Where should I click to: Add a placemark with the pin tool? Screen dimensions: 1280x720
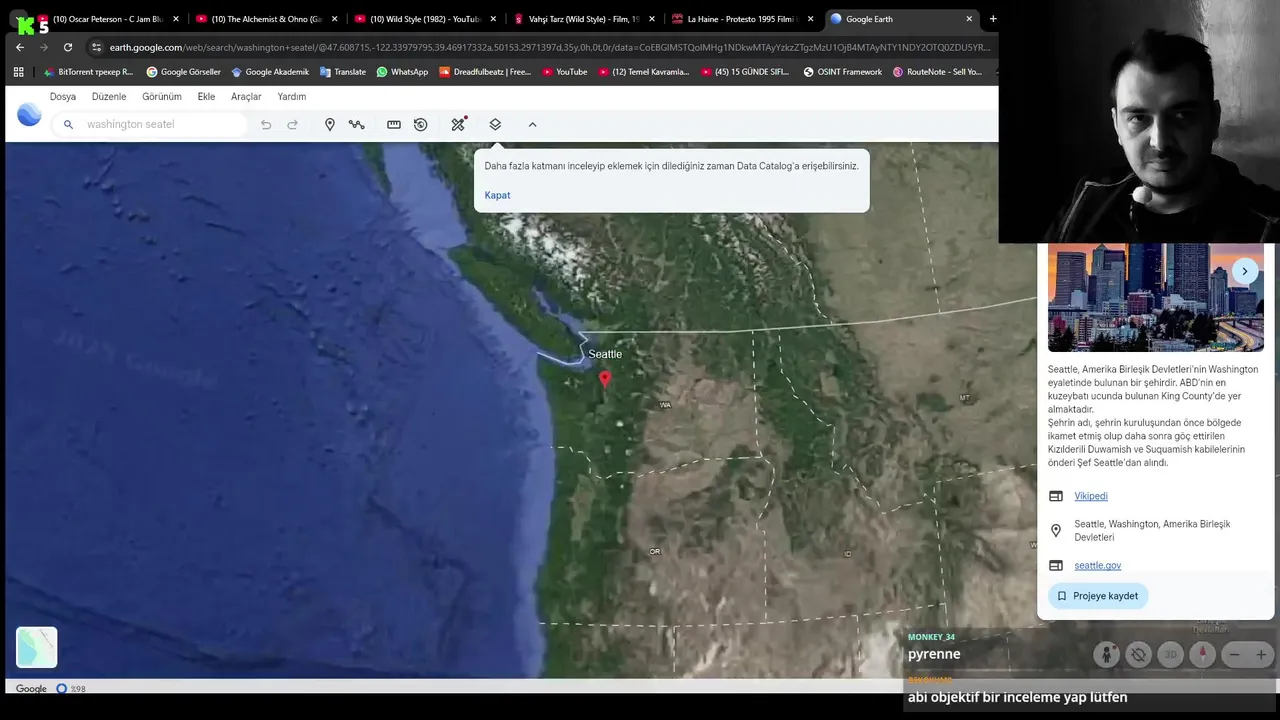coord(330,124)
